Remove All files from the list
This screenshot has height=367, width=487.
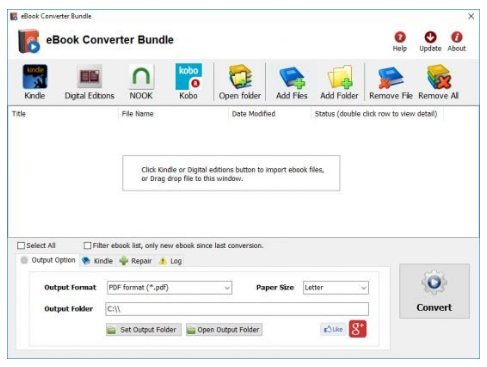pyautogui.click(x=438, y=82)
